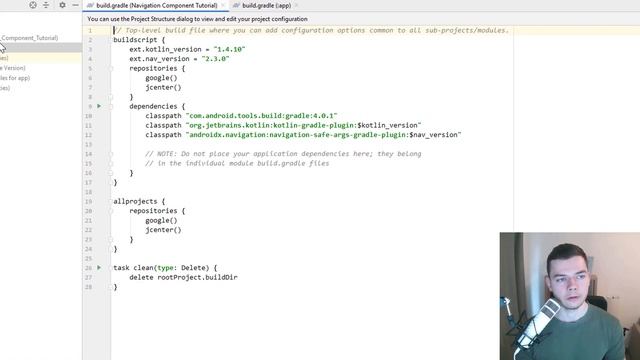640x360 pixels.
Task: Click the kotlin-gradle-plugin classpath line
Action: pos(283,125)
